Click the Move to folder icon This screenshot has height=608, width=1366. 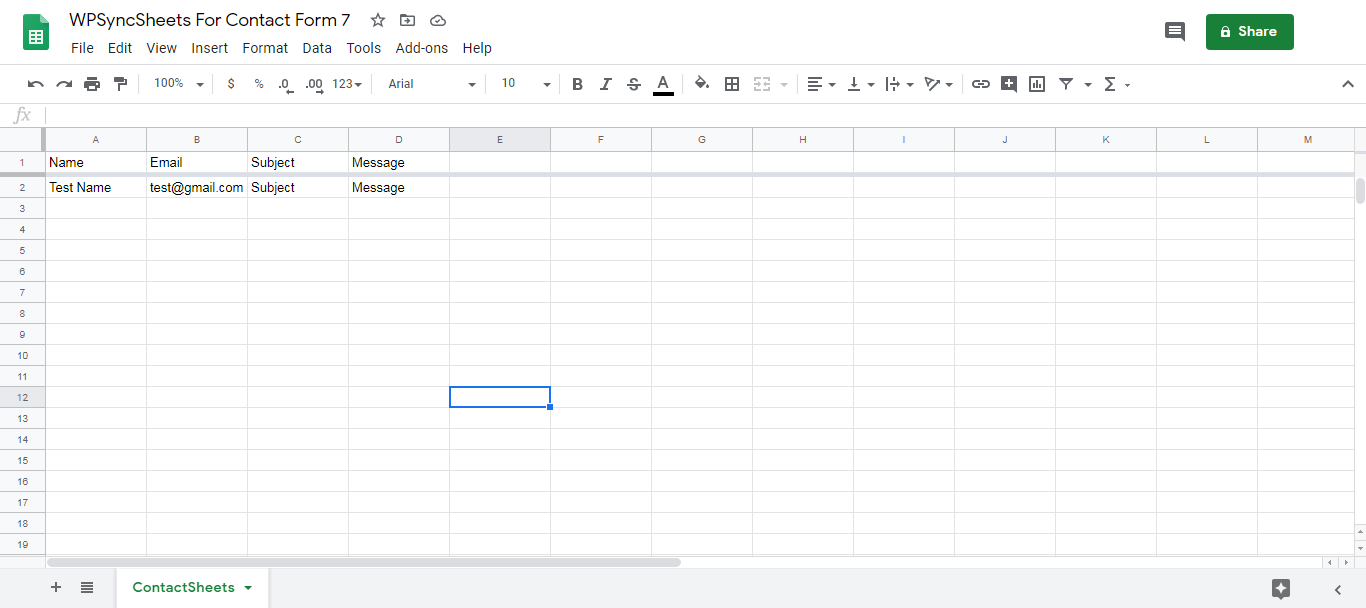[x=407, y=20]
